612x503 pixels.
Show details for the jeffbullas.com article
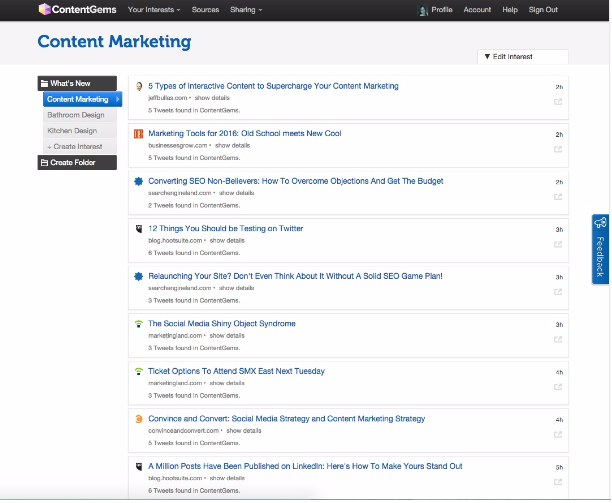pos(212,98)
